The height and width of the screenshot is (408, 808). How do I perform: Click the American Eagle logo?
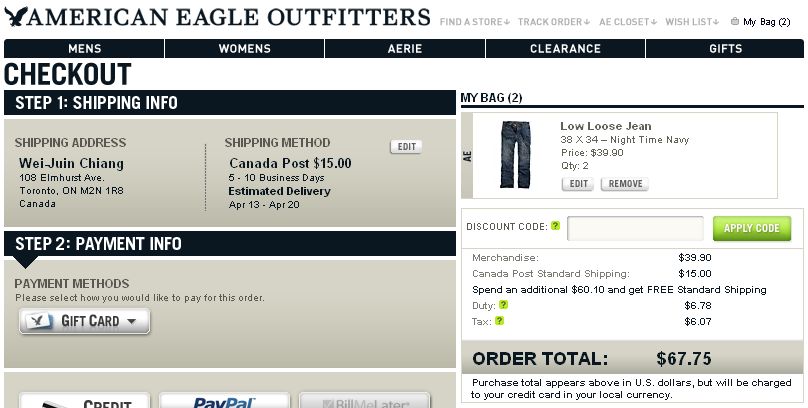pos(217,17)
